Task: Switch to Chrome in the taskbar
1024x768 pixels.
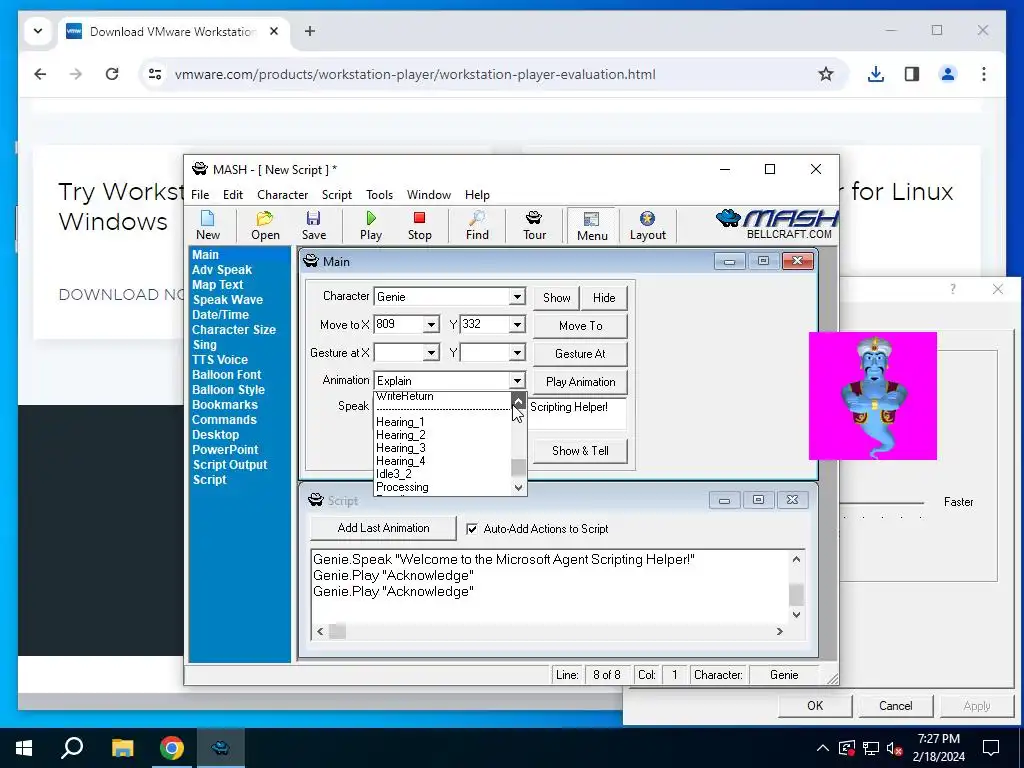Action: (172, 748)
